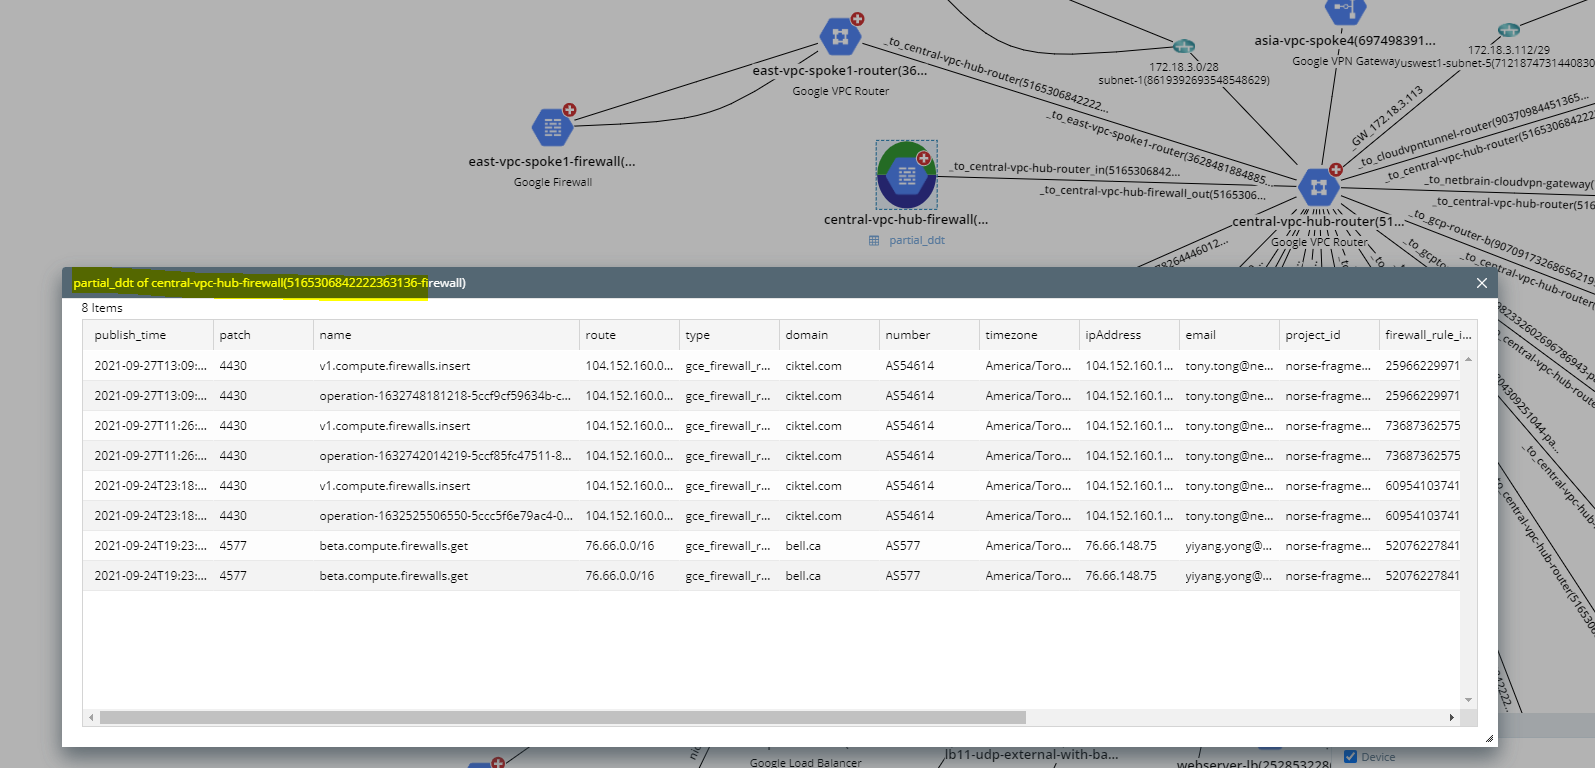Click the horizontal scrollbar left arrow

(91, 717)
